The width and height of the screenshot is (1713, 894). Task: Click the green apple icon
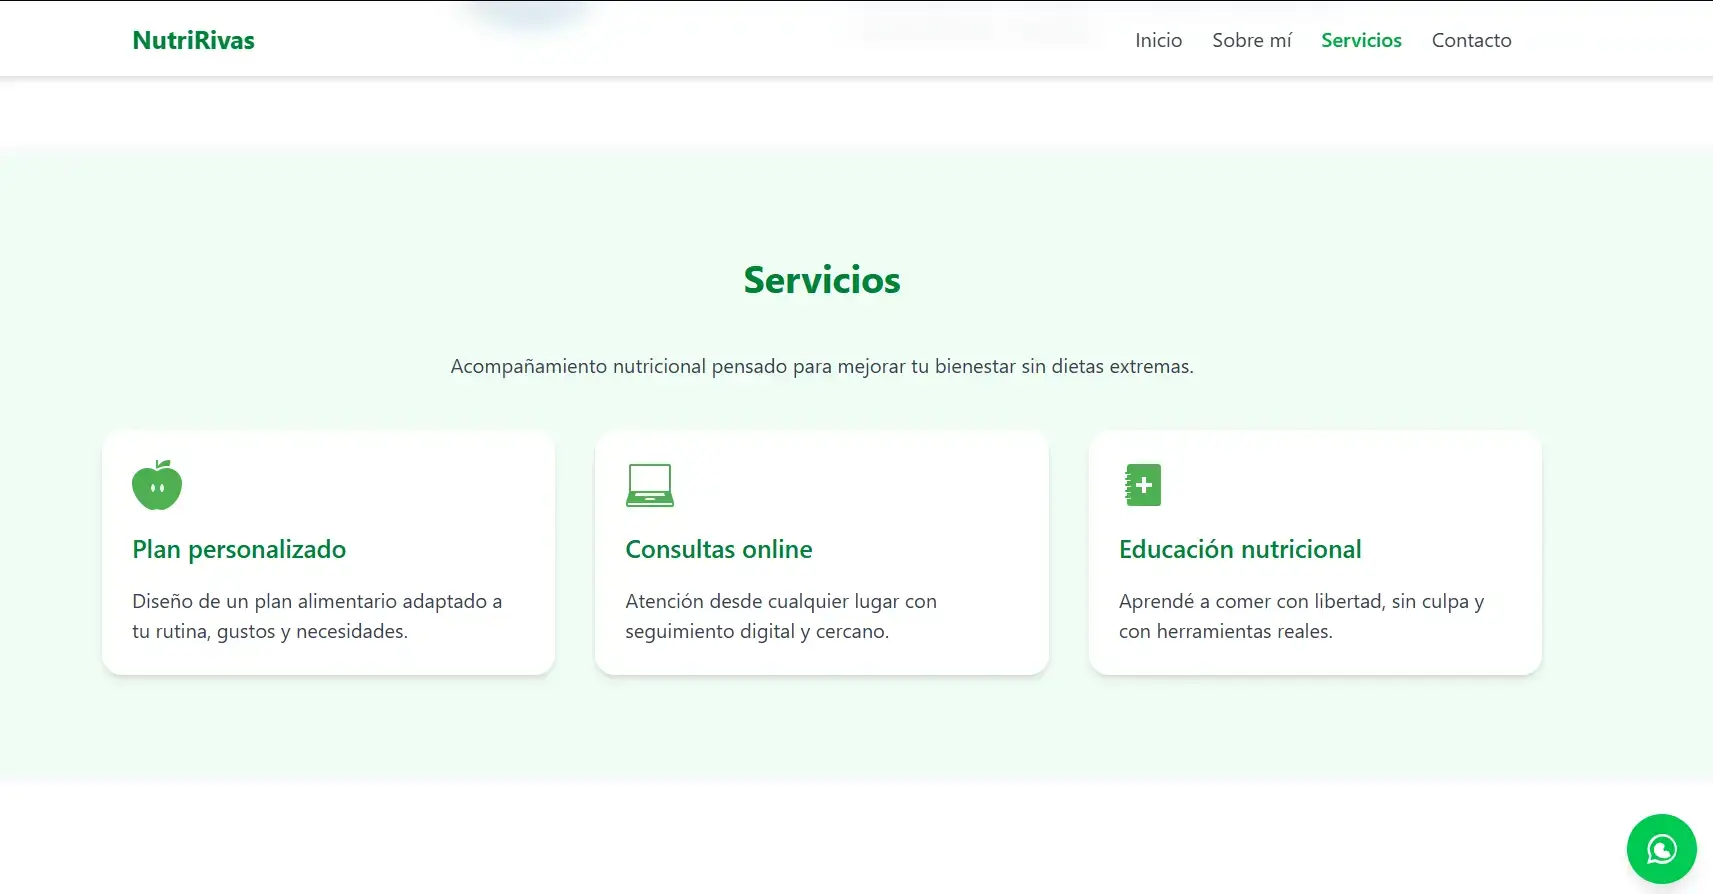click(157, 485)
